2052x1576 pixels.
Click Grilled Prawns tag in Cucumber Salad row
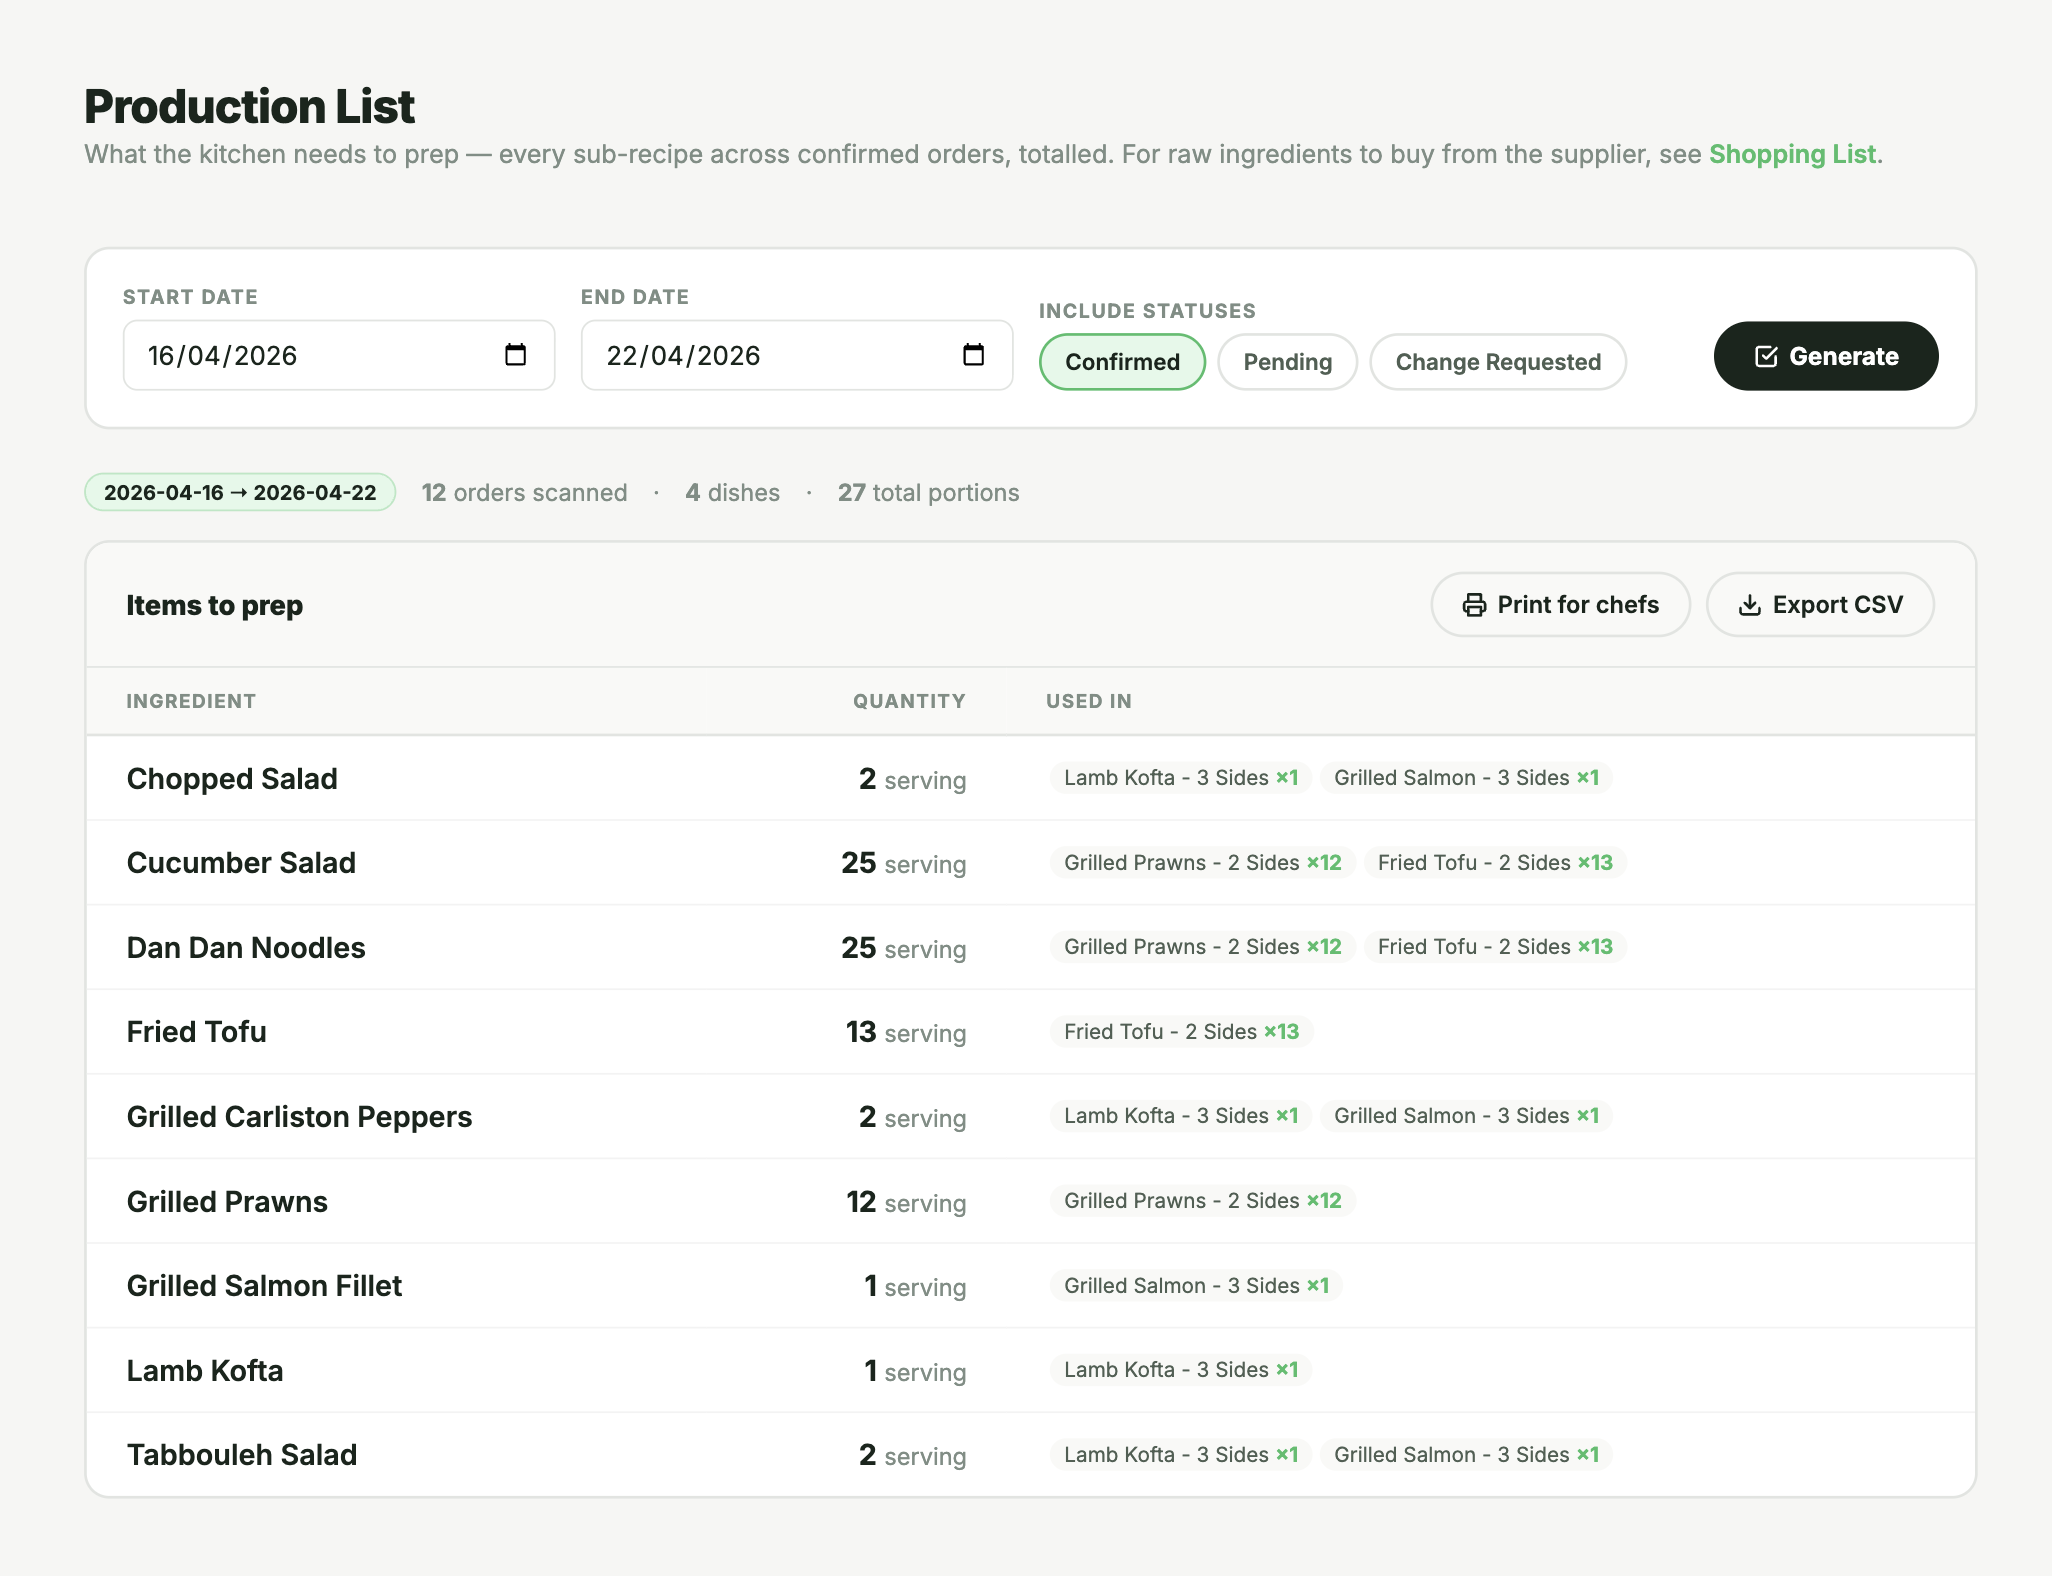[1203, 863]
